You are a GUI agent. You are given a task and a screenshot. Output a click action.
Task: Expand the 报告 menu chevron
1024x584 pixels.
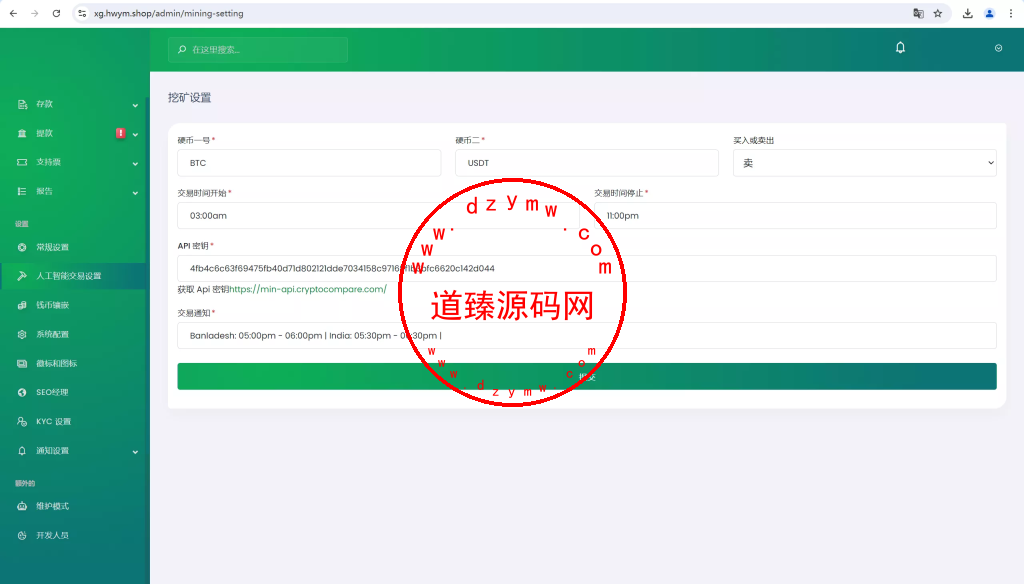(x=135, y=193)
